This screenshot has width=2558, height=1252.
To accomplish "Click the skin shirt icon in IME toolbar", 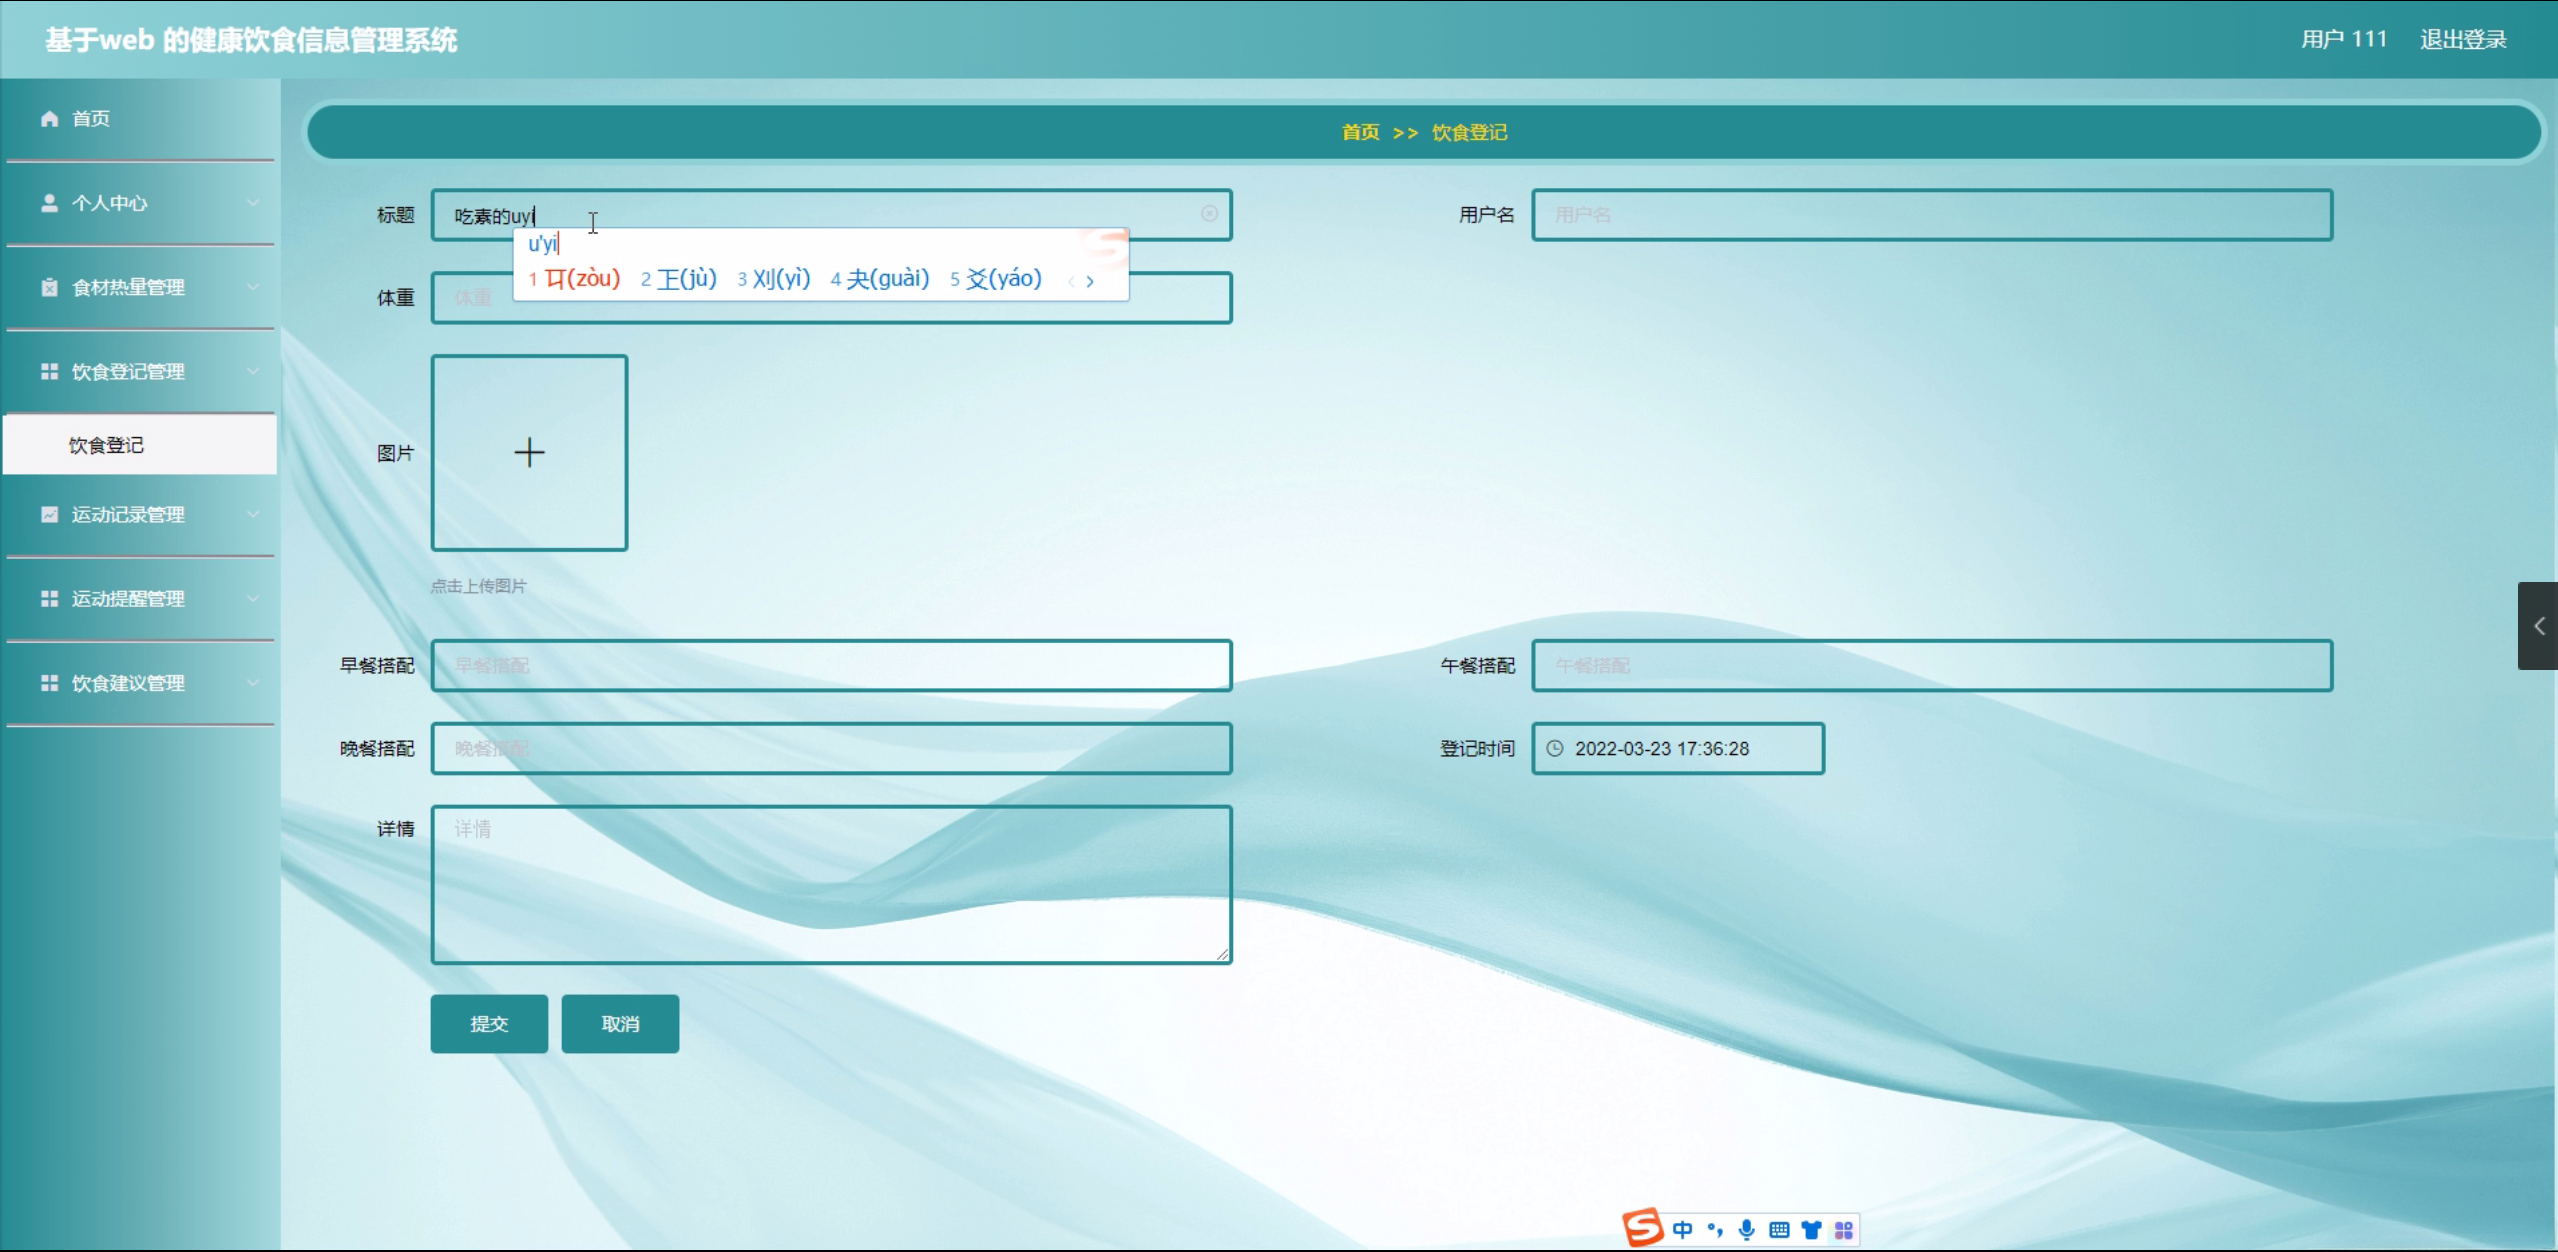I will coord(1811,1229).
